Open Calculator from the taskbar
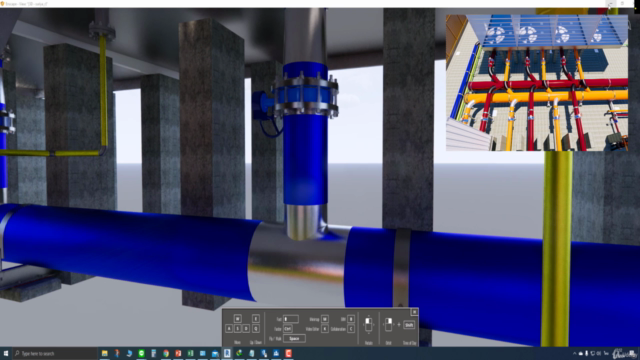The width and height of the screenshot is (640, 360). point(153,353)
